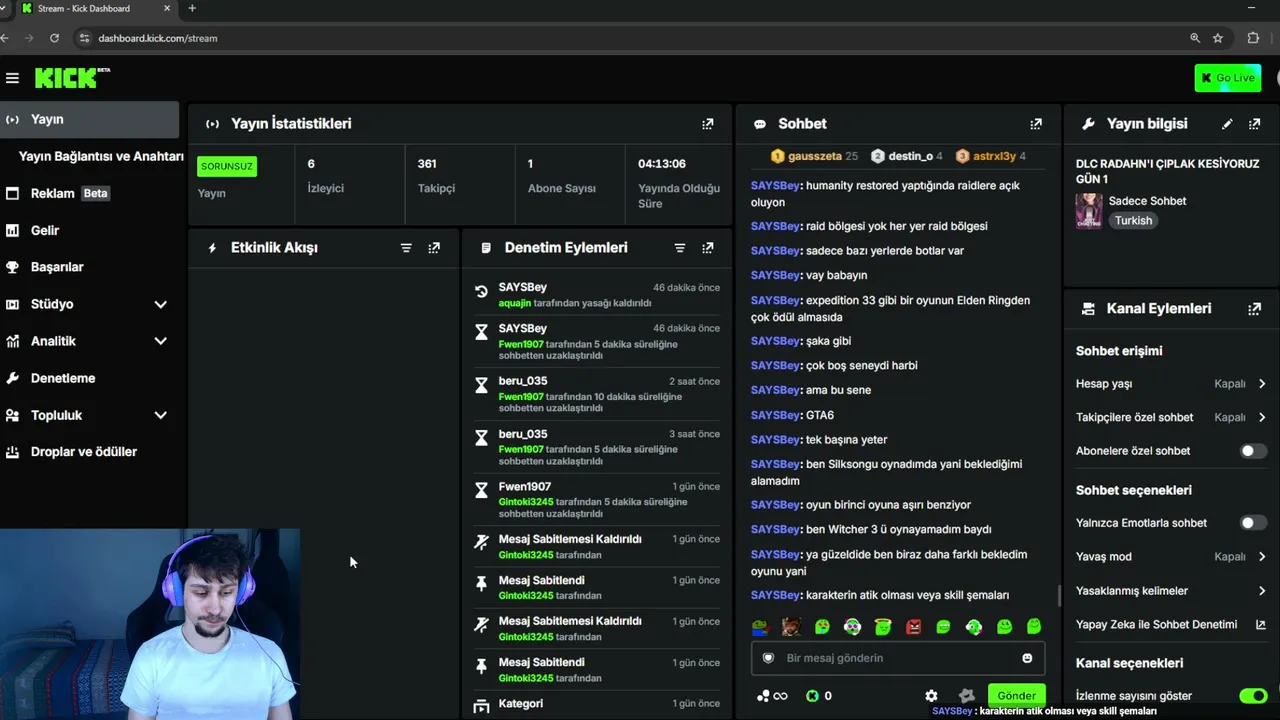This screenshot has width=1280, height=720.
Task: Open Yapay Zeka ile Sohbet Denetimi link
Action: [1171, 625]
